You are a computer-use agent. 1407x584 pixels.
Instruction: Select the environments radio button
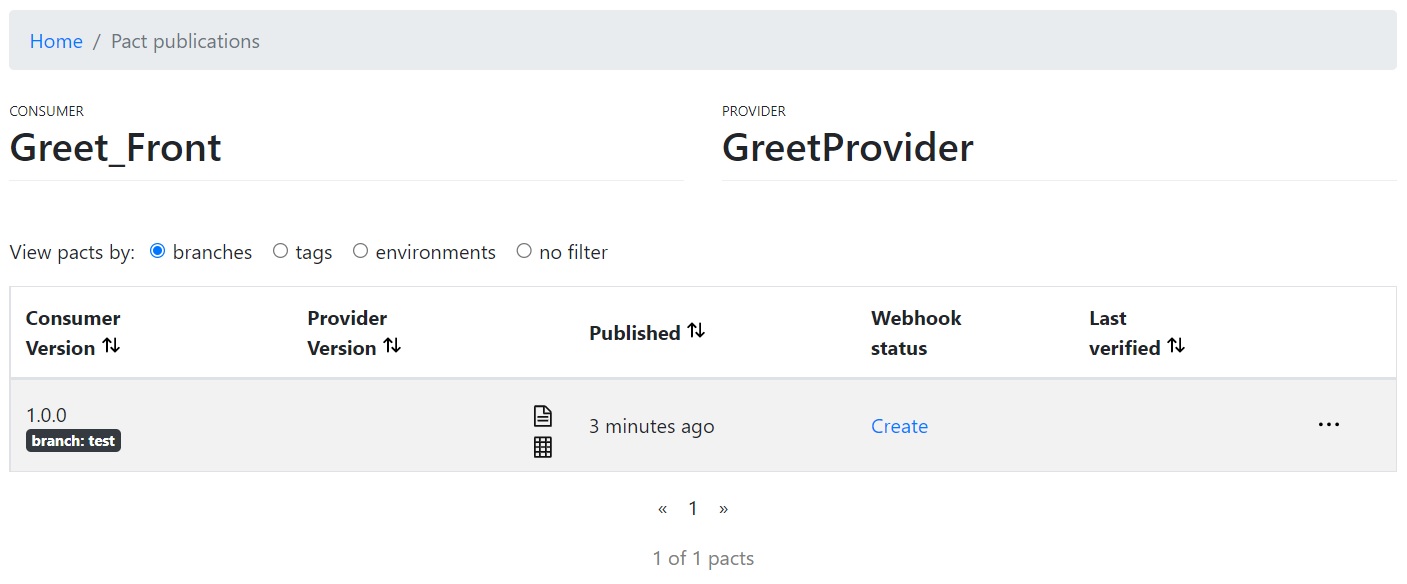point(360,251)
